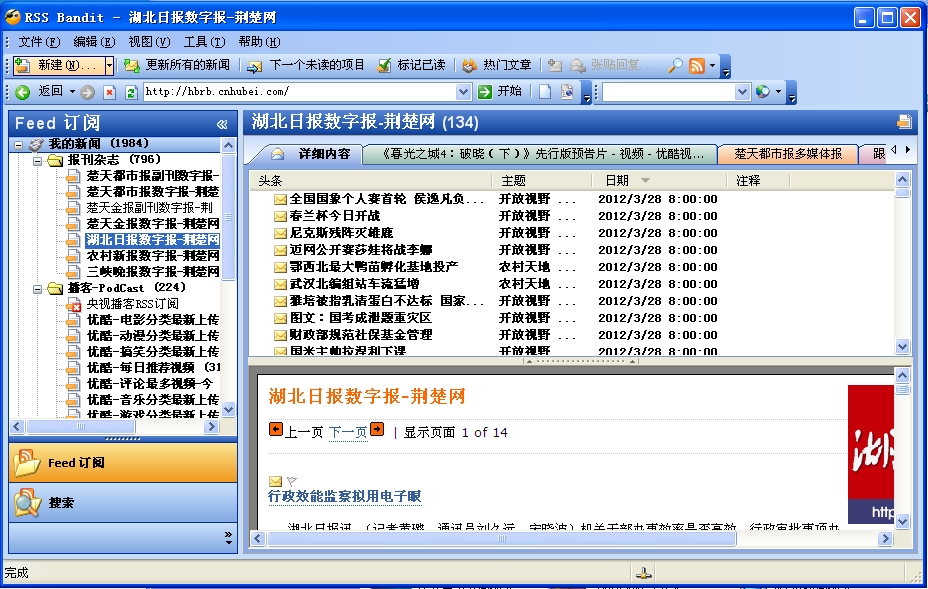This screenshot has height=589, width=928.
Task: Go to 下一个未读的项目
Action: 306,65
